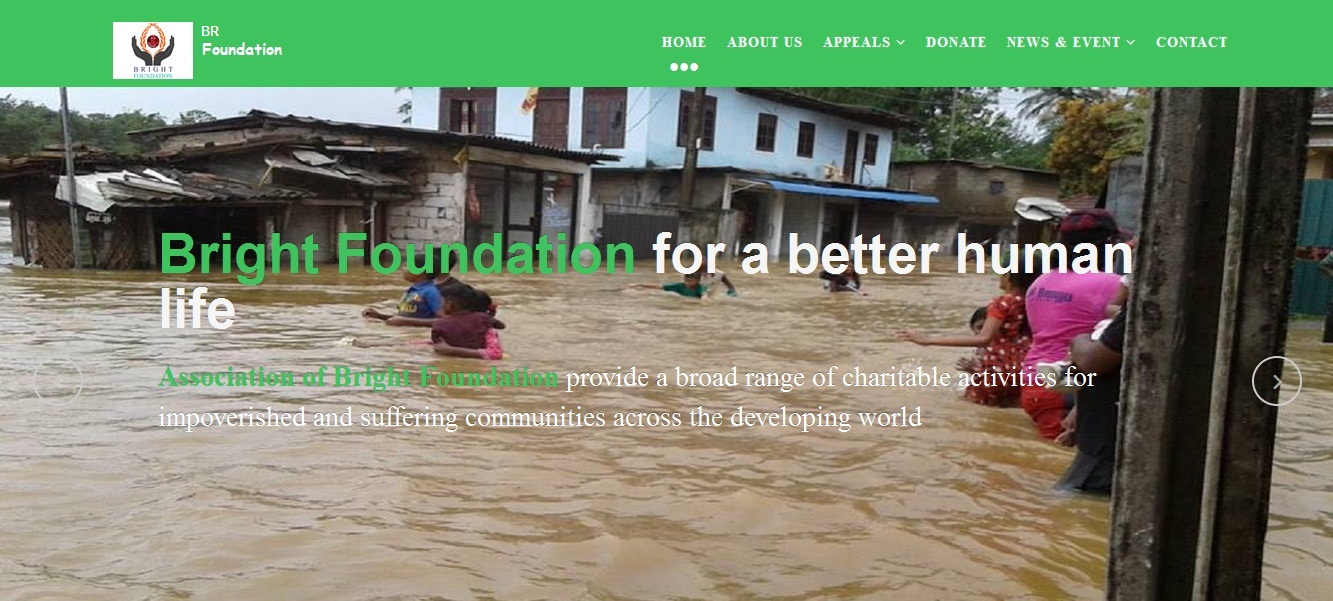Screen dimensions: 1333x601
Task: Click the three dots under HOME
Action: tap(684, 67)
